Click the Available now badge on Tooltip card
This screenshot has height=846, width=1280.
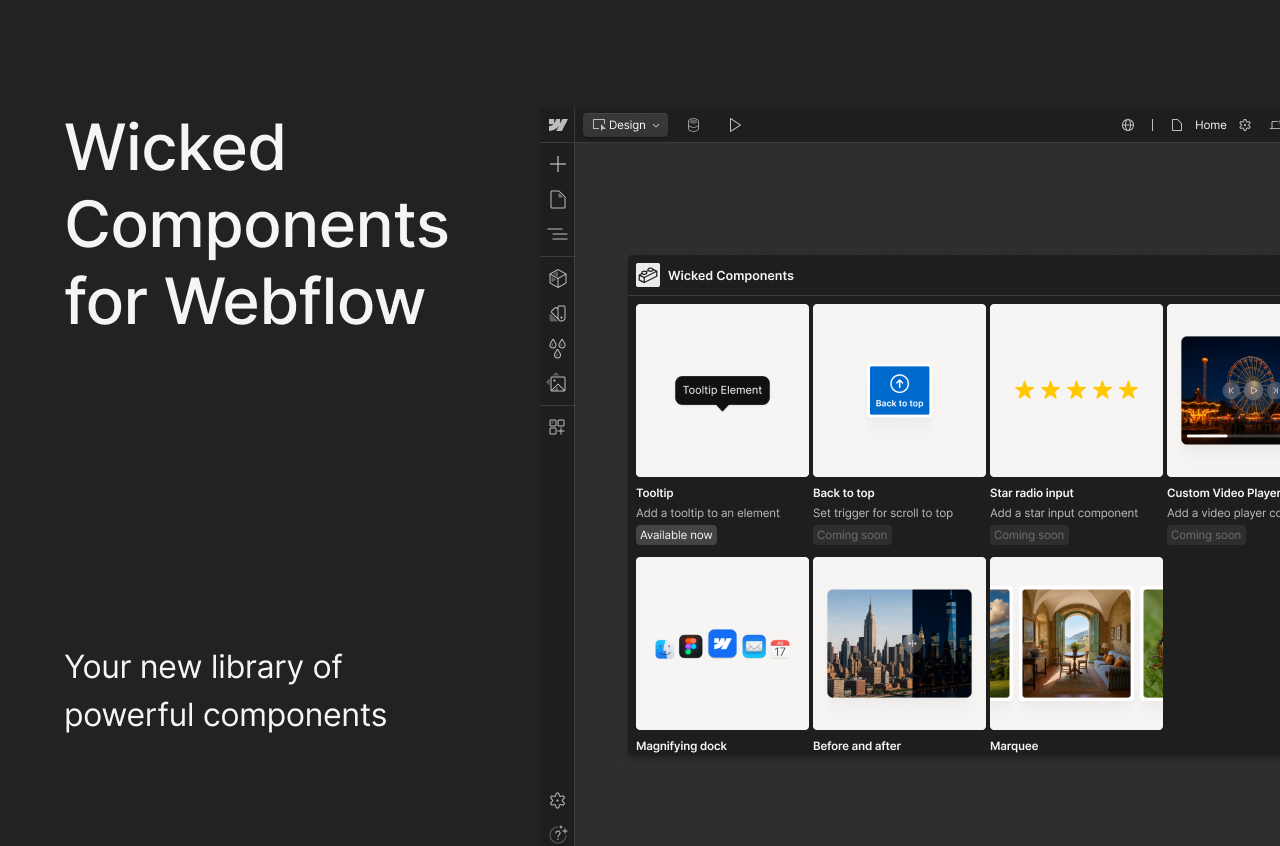[x=676, y=535]
